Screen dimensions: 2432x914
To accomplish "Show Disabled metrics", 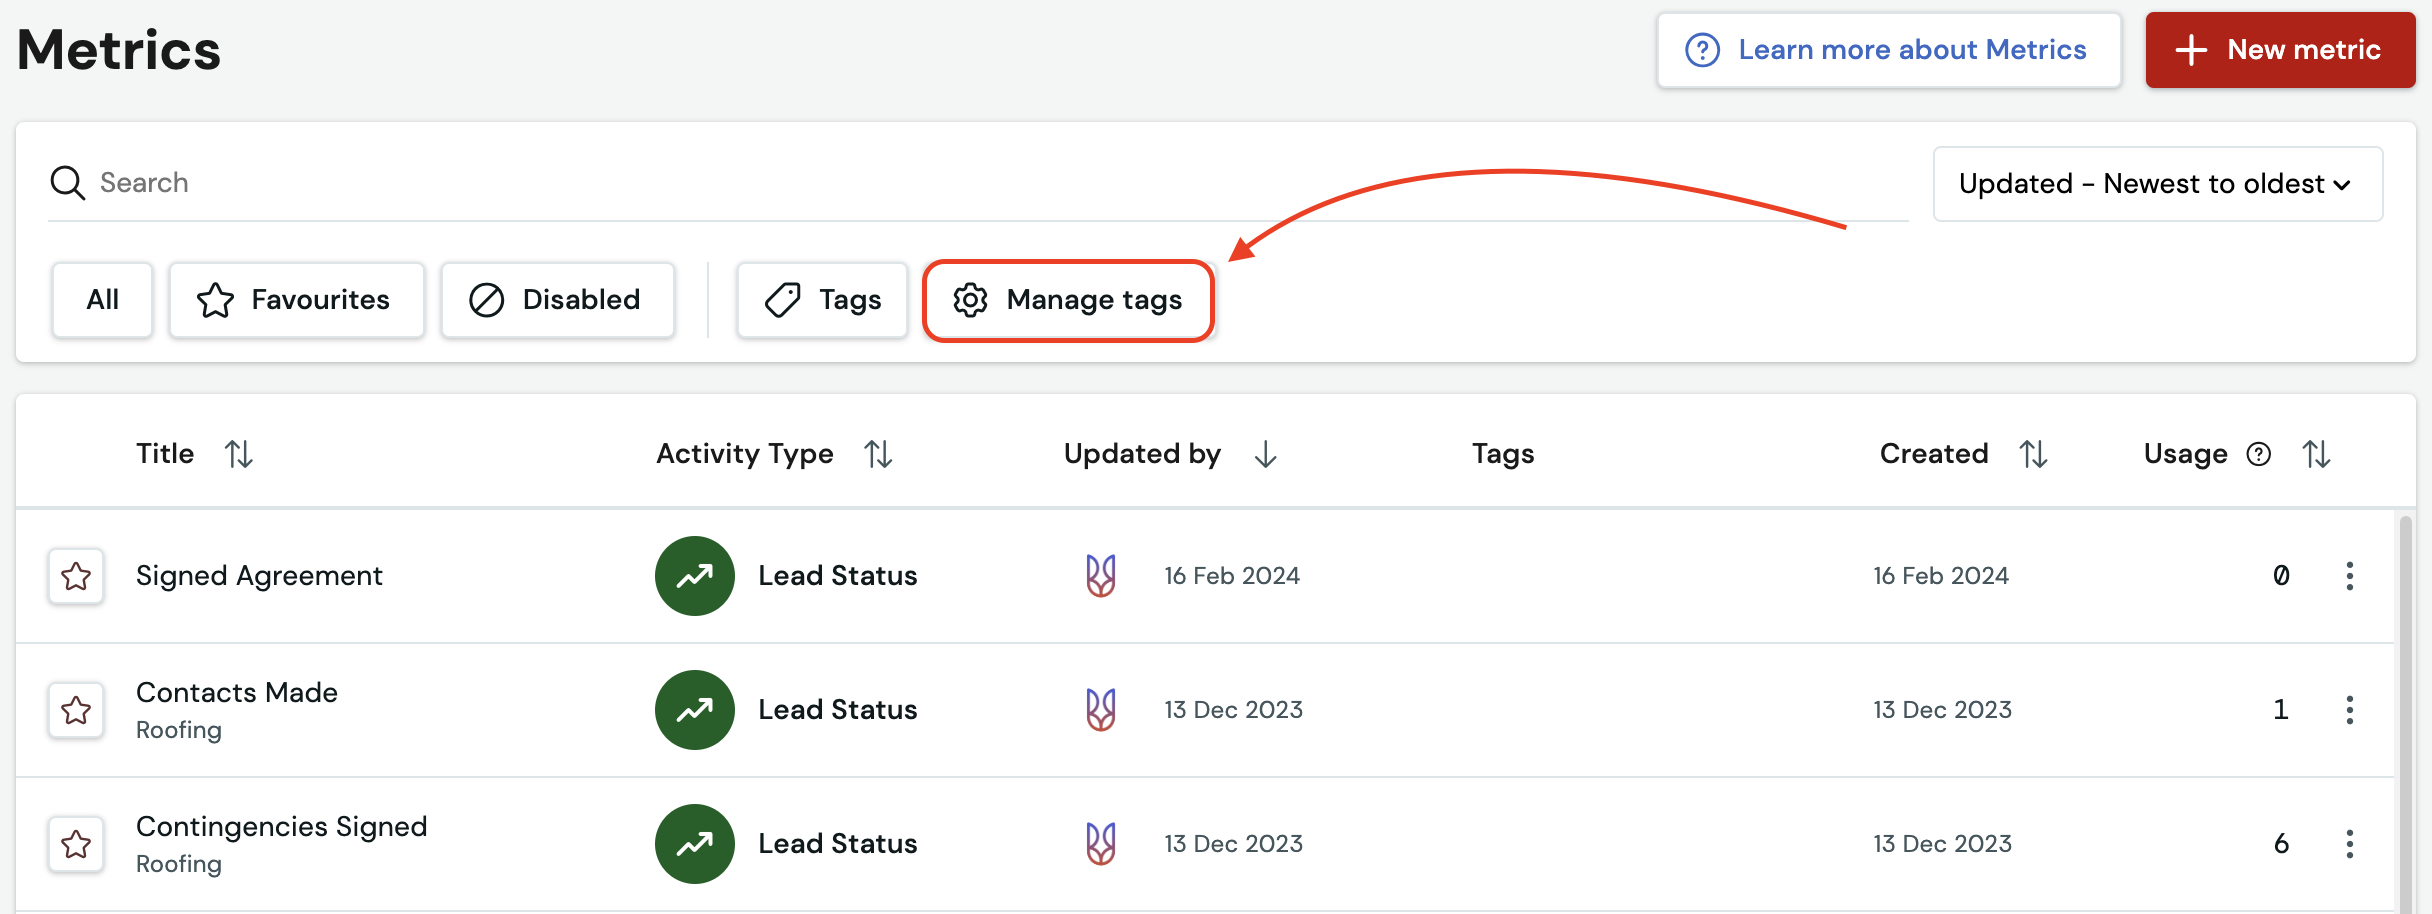I will pyautogui.click(x=557, y=300).
